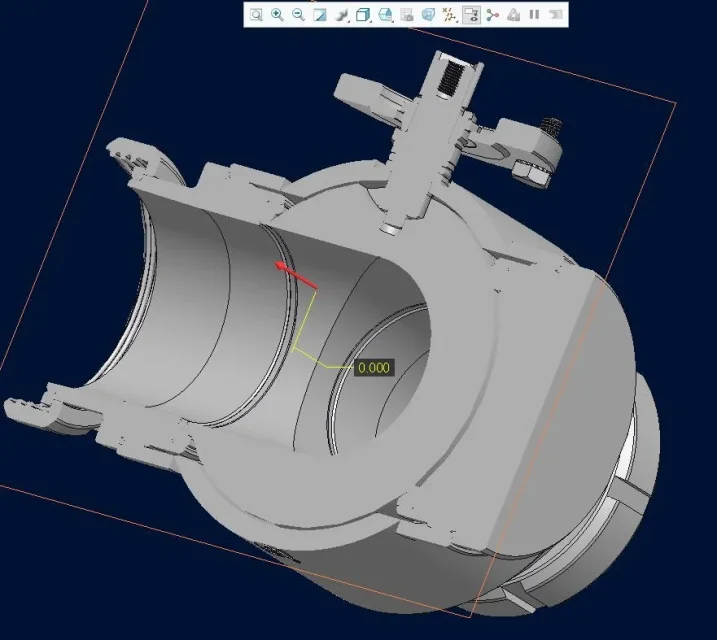The height and width of the screenshot is (640, 717).
Task: Click the last greyed-out toolbar icon
Action: tap(556, 15)
